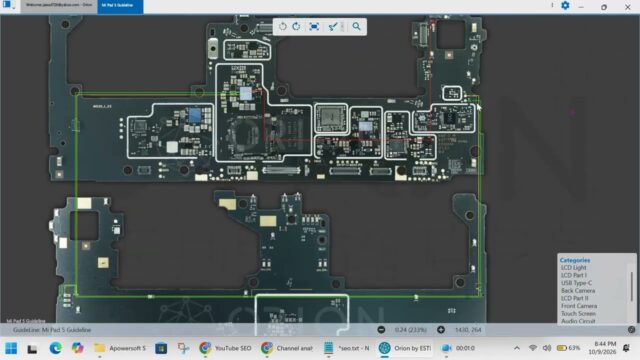
Task: Select LCD Part II category
Action: [x=575, y=298]
